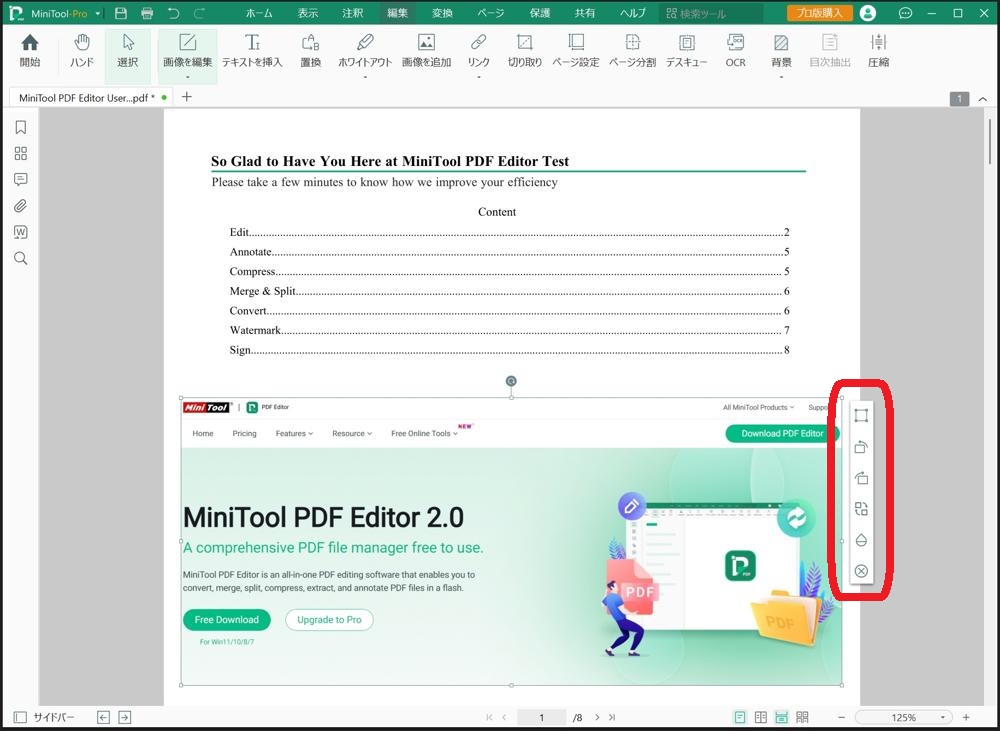This screenshot has height=731, width=1000.
Task: Open the MiniTool-Pro logo dropdown arrow
Action: click(98, 13)
